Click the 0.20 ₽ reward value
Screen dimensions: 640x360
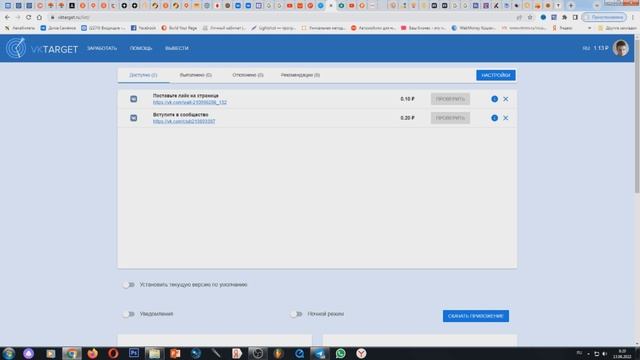(407, 118)
